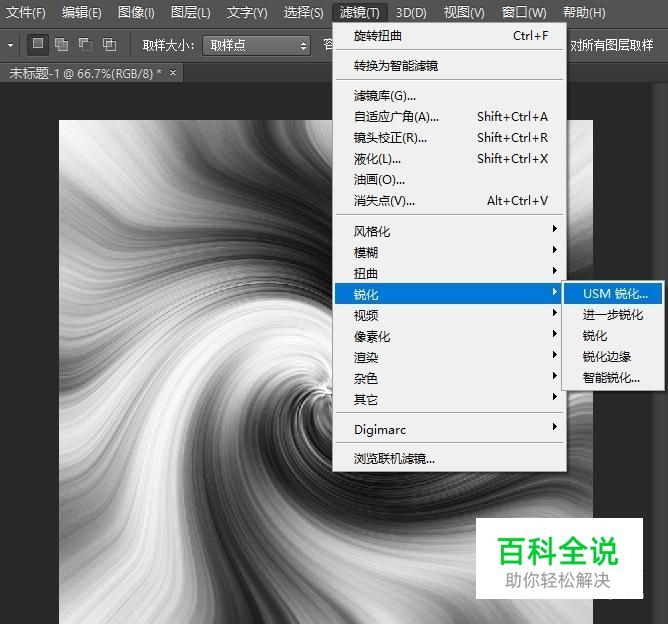Choose plain 锐化 in the submenu

pos(613,336)
